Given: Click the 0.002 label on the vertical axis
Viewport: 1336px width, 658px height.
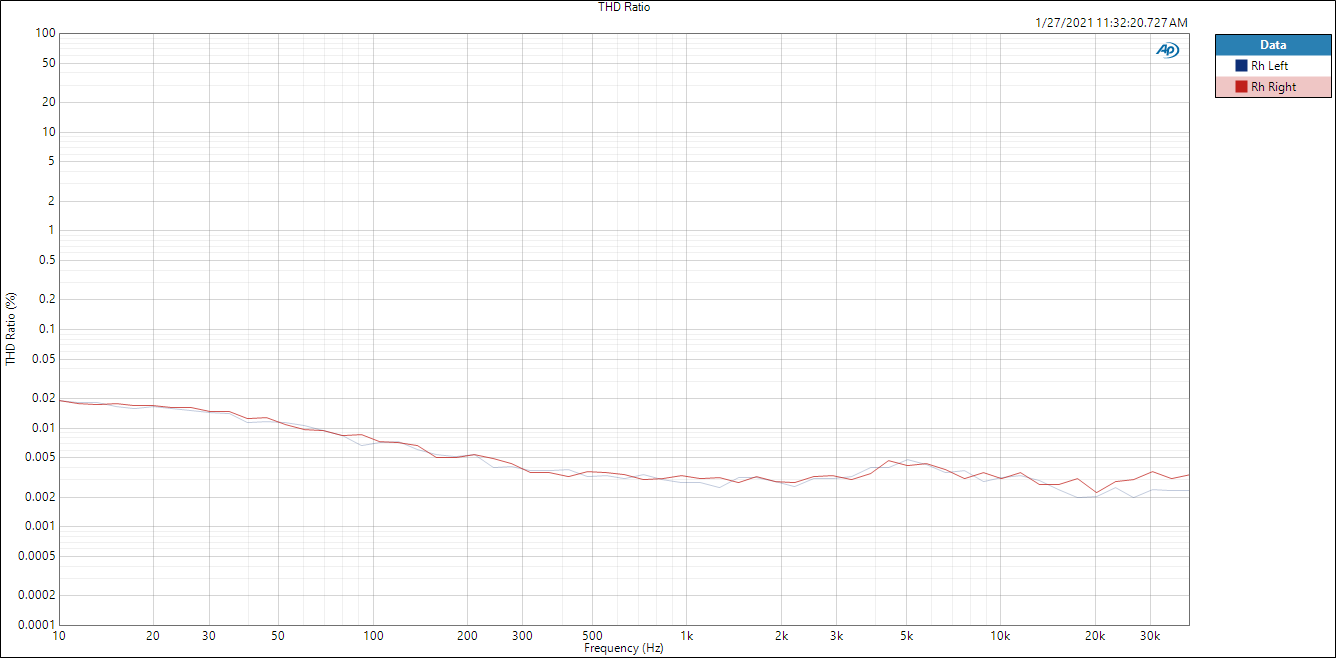Looking at the screenshot, I should click(40, 497).
